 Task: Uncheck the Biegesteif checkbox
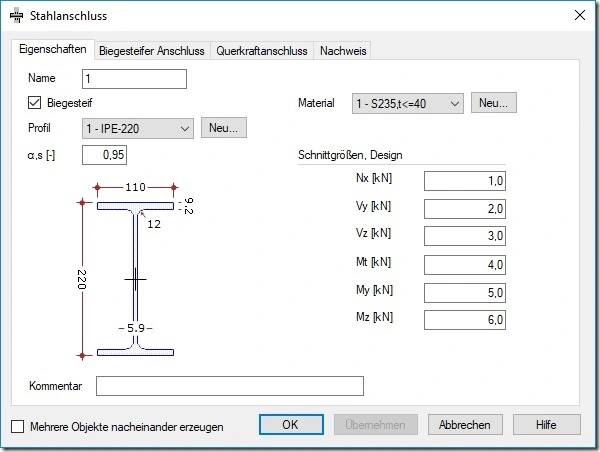(34, 103)
